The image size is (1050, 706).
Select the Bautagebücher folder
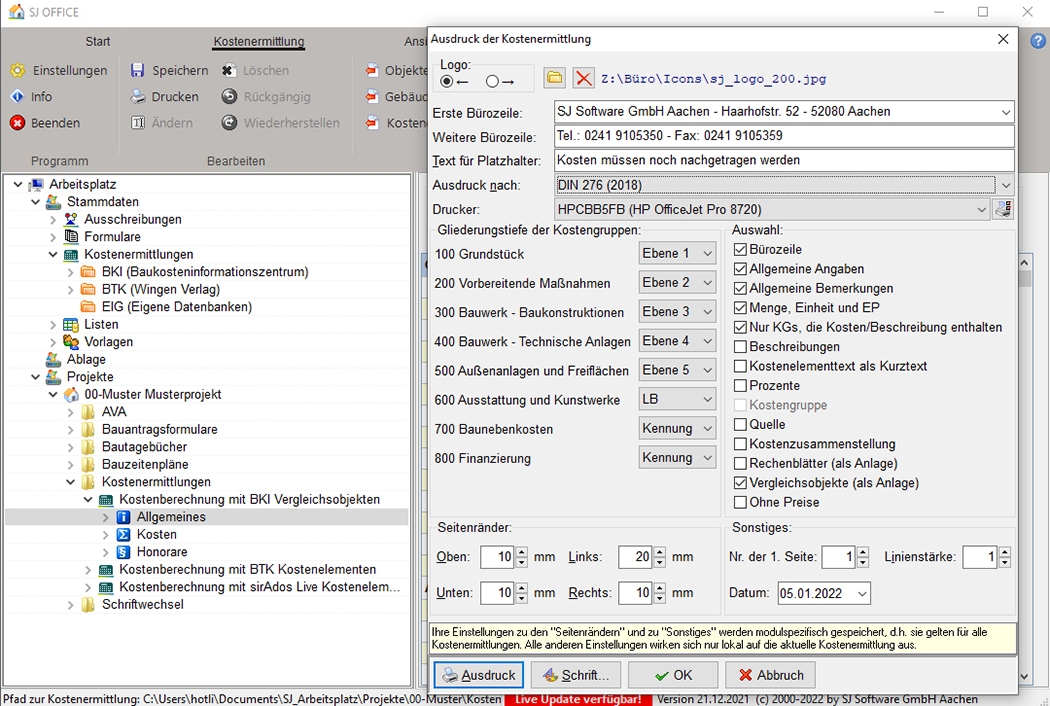144,447
